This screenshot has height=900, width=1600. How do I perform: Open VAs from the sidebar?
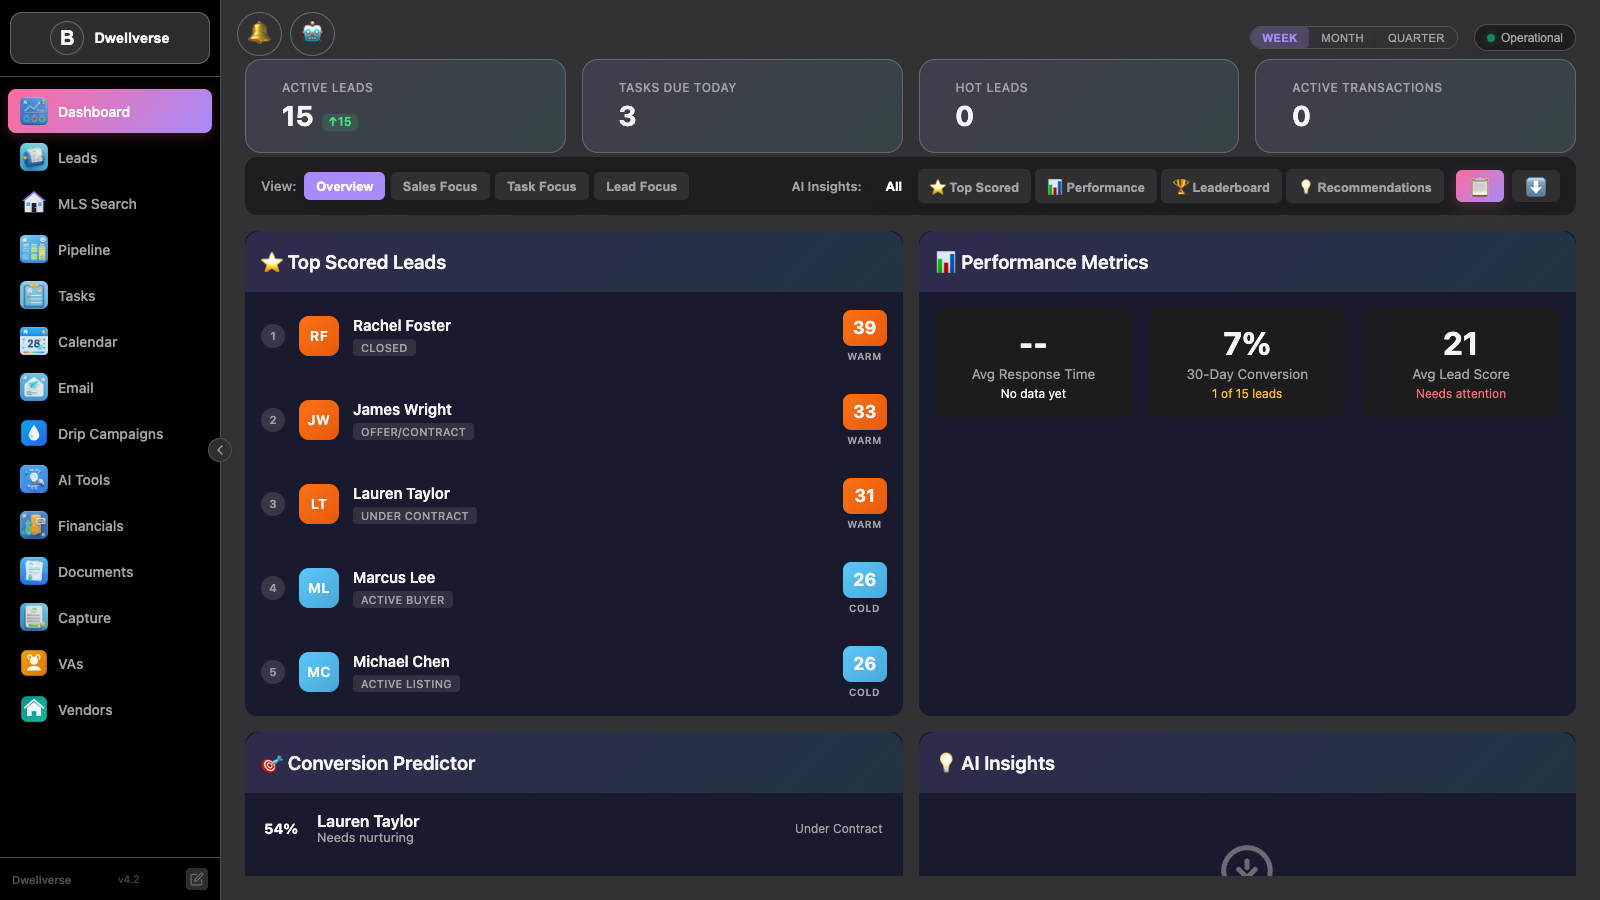[x=110, y=664]
